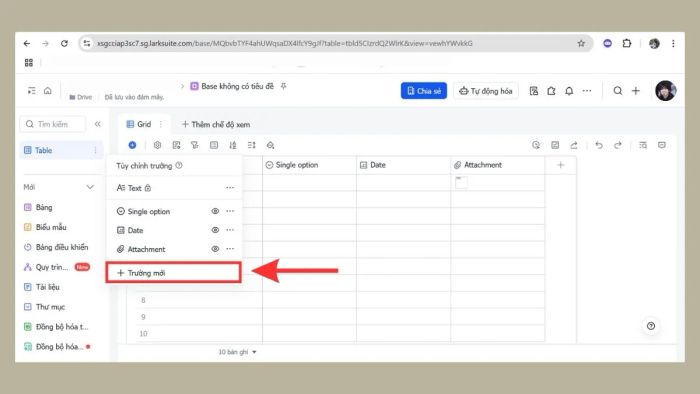The image size is (700, 394).
Task: Open the Chrome three-dot menu
Action: pyautogui.click(x=673, y=43)
